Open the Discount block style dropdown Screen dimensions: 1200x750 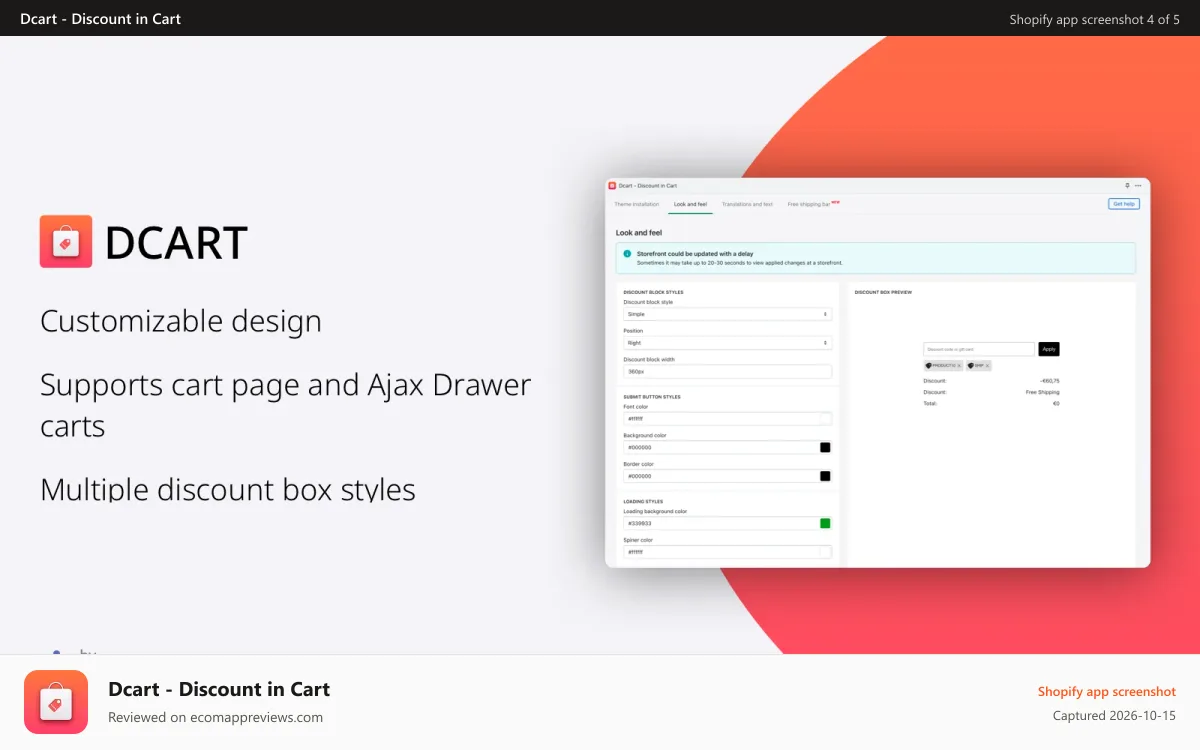pos(727,314)
